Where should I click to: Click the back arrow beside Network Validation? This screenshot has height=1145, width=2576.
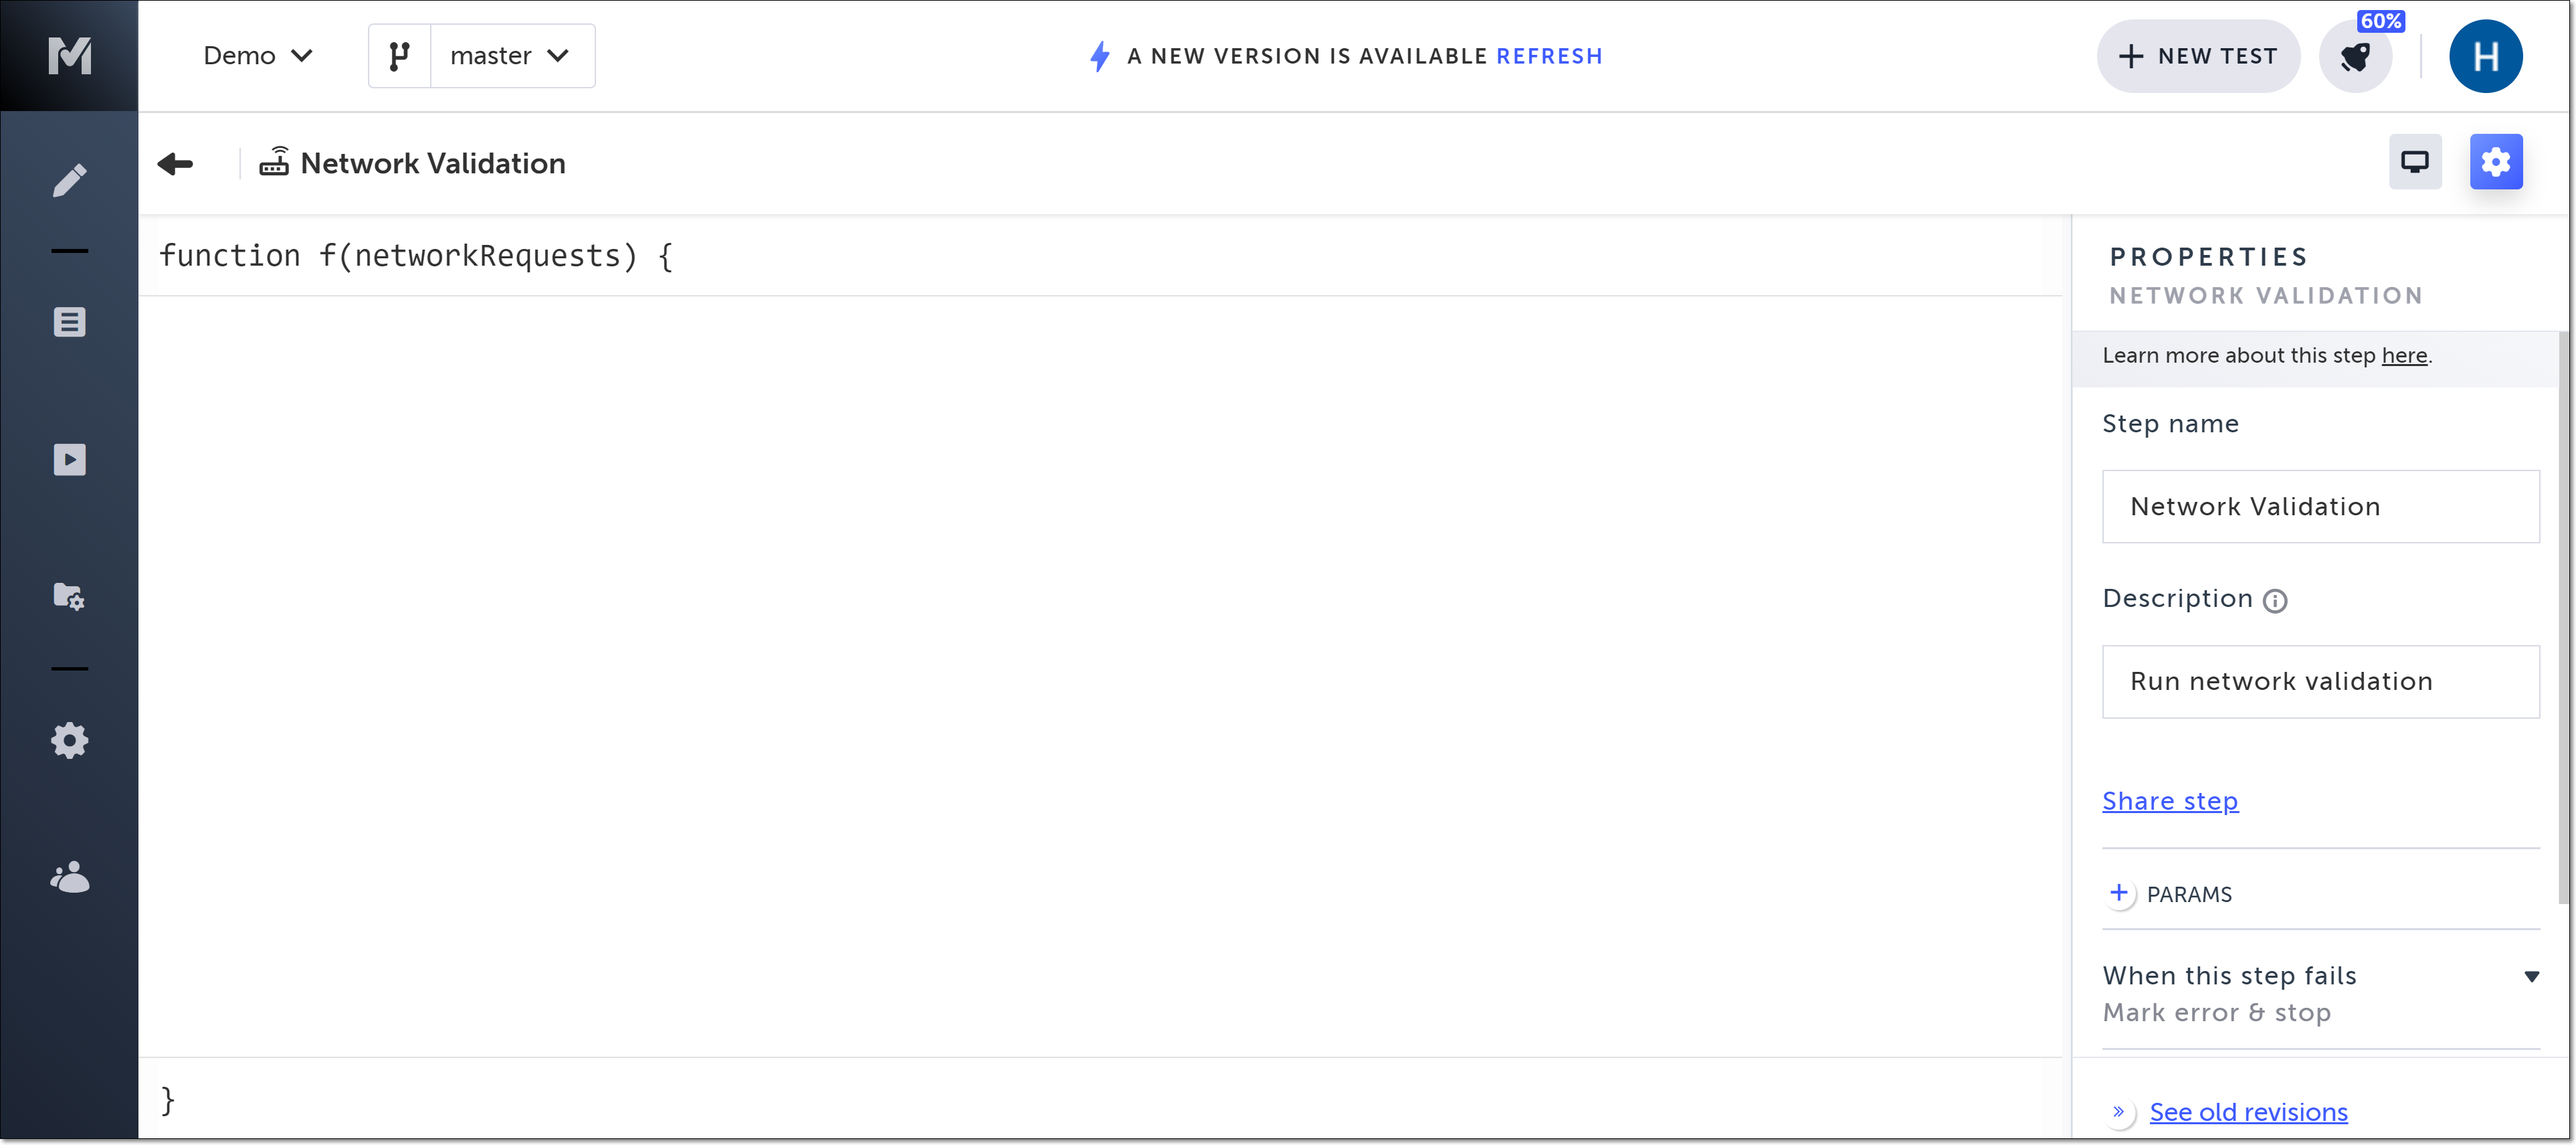175,163
